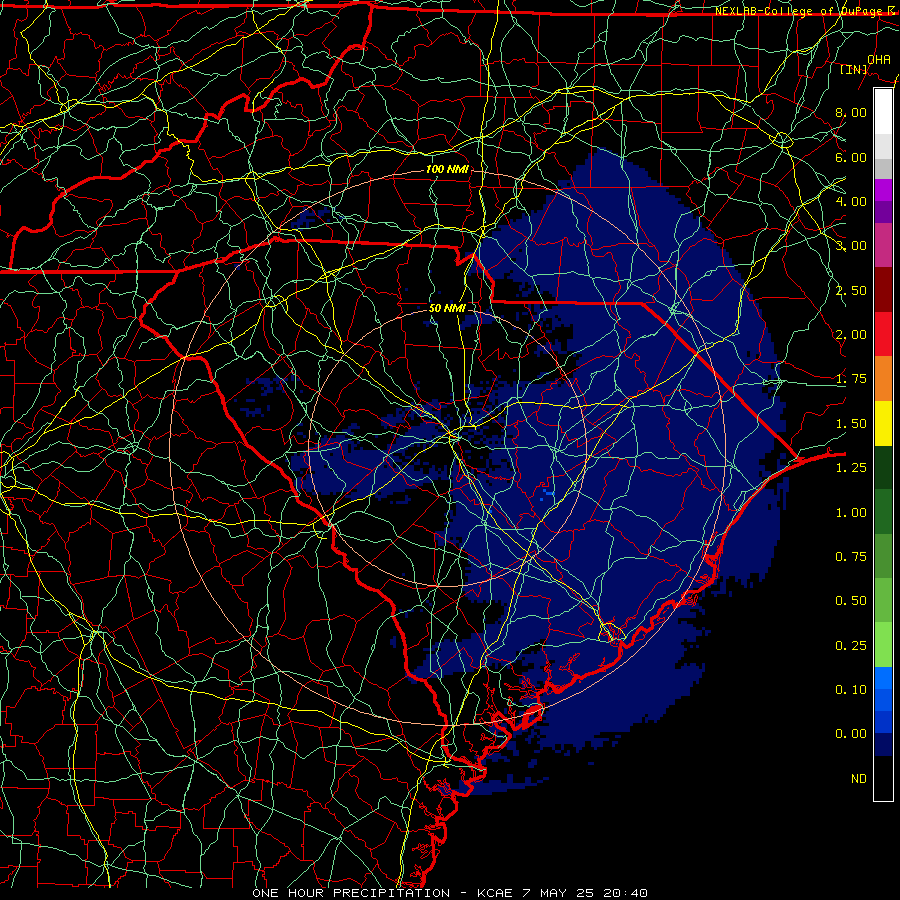Click the 0.75 legend value

tap(851, 557)
